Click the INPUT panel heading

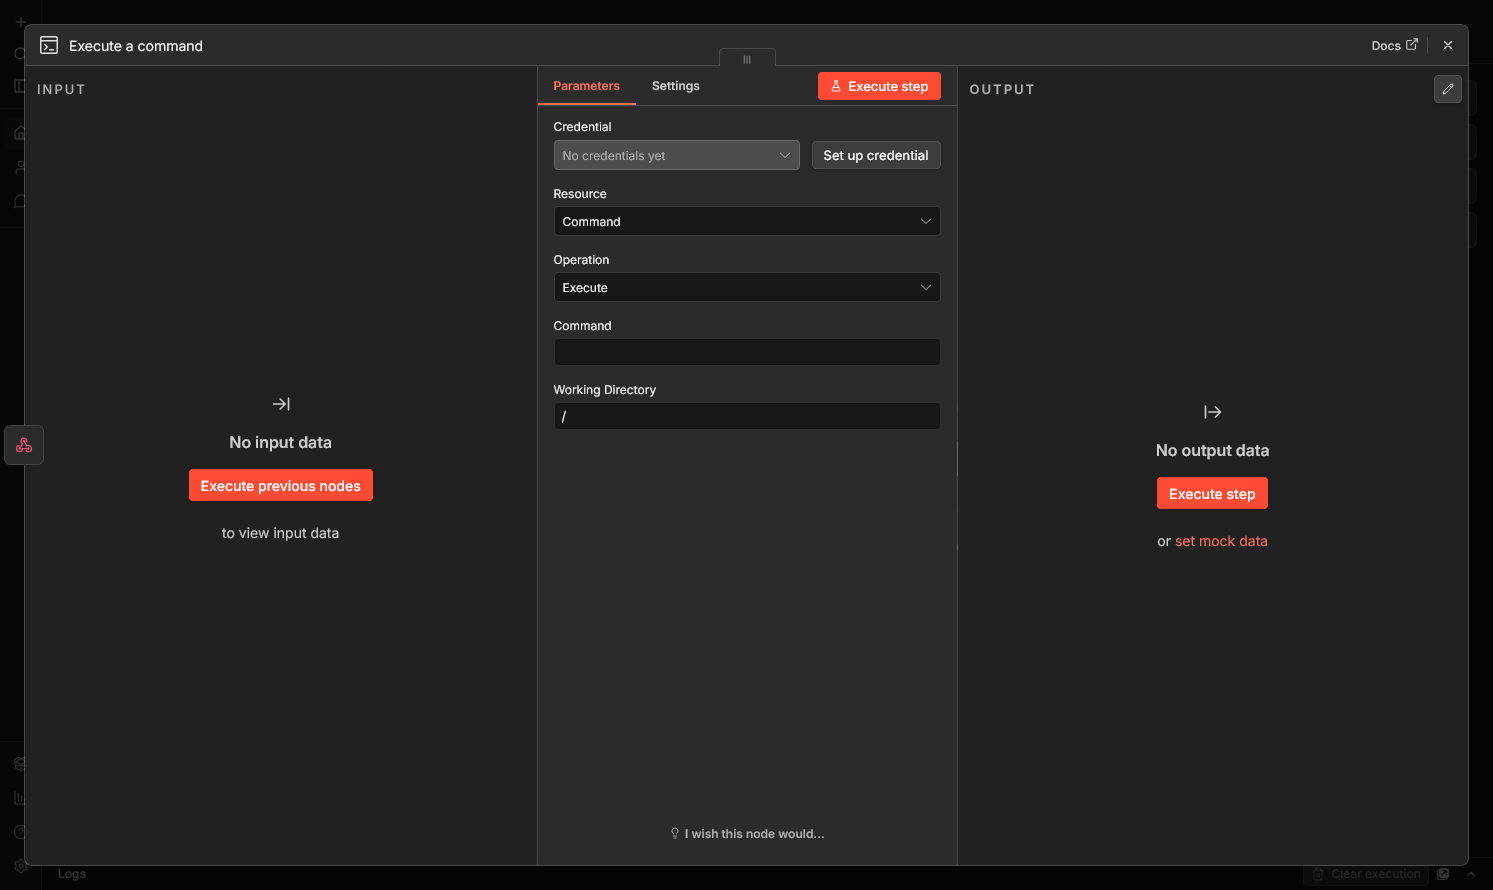pyautogui.click(x=61, y=89)
